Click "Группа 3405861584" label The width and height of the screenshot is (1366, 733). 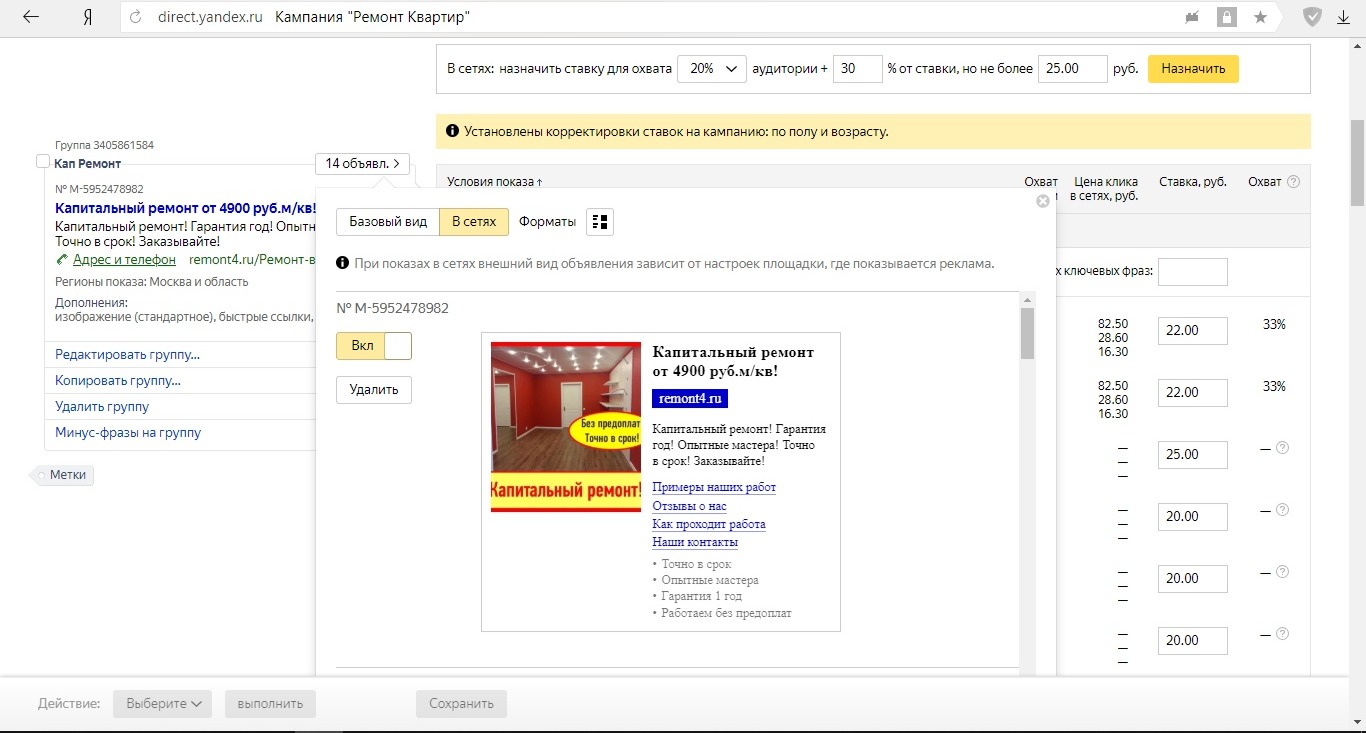105,145
